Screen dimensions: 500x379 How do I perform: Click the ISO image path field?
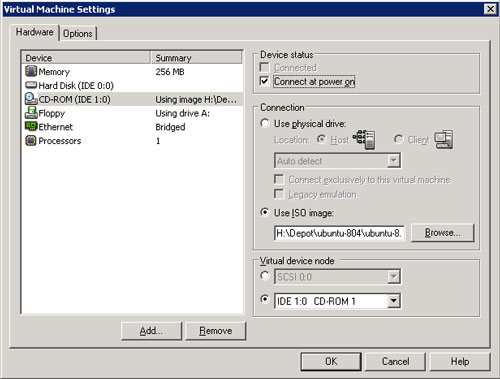[x=339, y=233]
